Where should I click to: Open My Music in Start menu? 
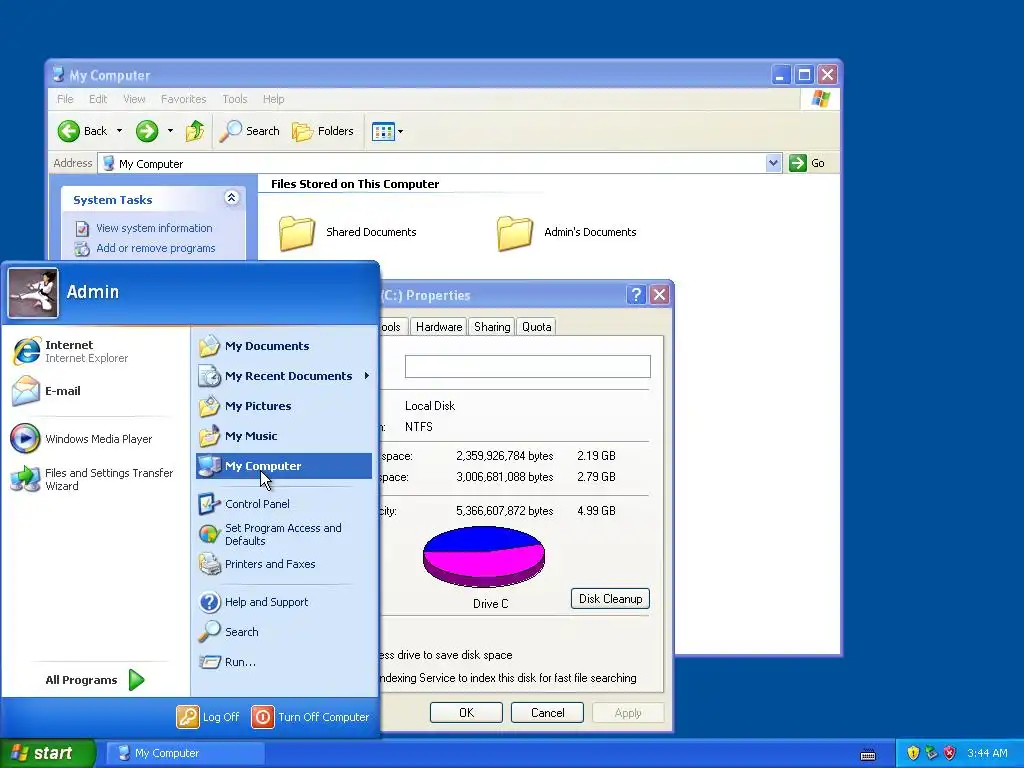click(284, 436)
